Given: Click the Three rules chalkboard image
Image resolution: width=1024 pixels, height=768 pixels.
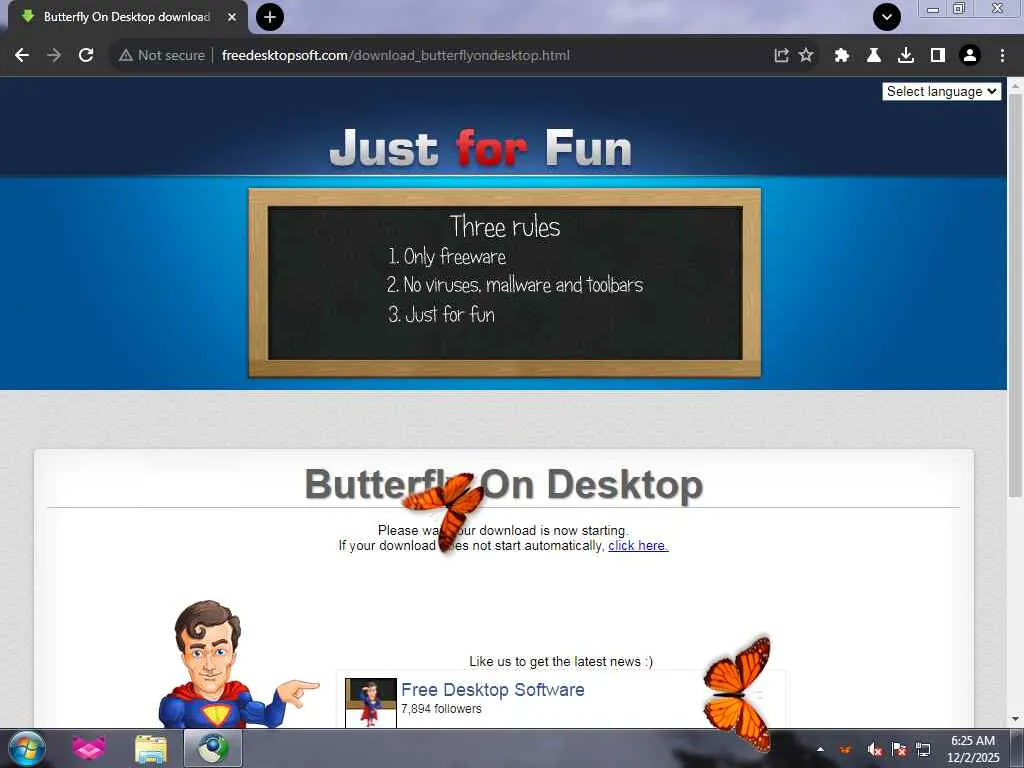Looking at the screenshot, I should pos(504,283).
